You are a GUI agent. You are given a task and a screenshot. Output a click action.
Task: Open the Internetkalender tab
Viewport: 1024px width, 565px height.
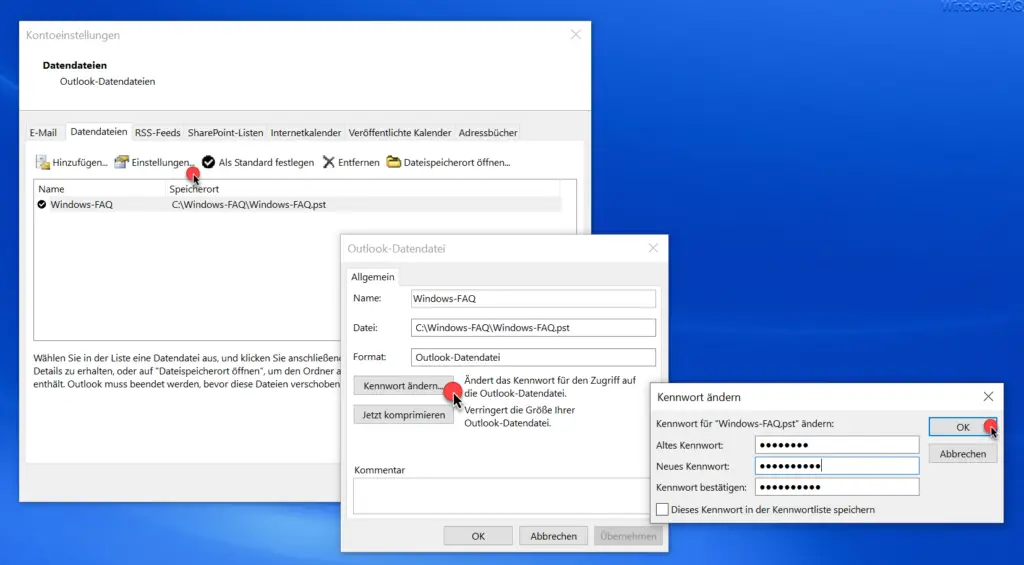coord(306,133)
